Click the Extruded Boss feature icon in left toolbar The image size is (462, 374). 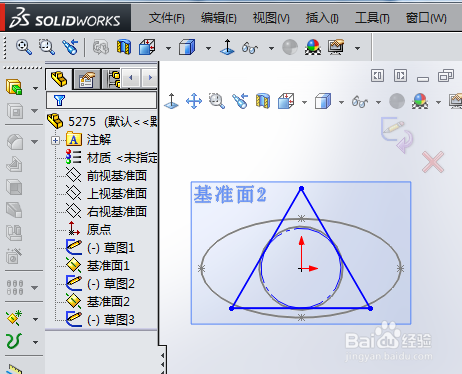pyautogui.click(x=14, y=87)
